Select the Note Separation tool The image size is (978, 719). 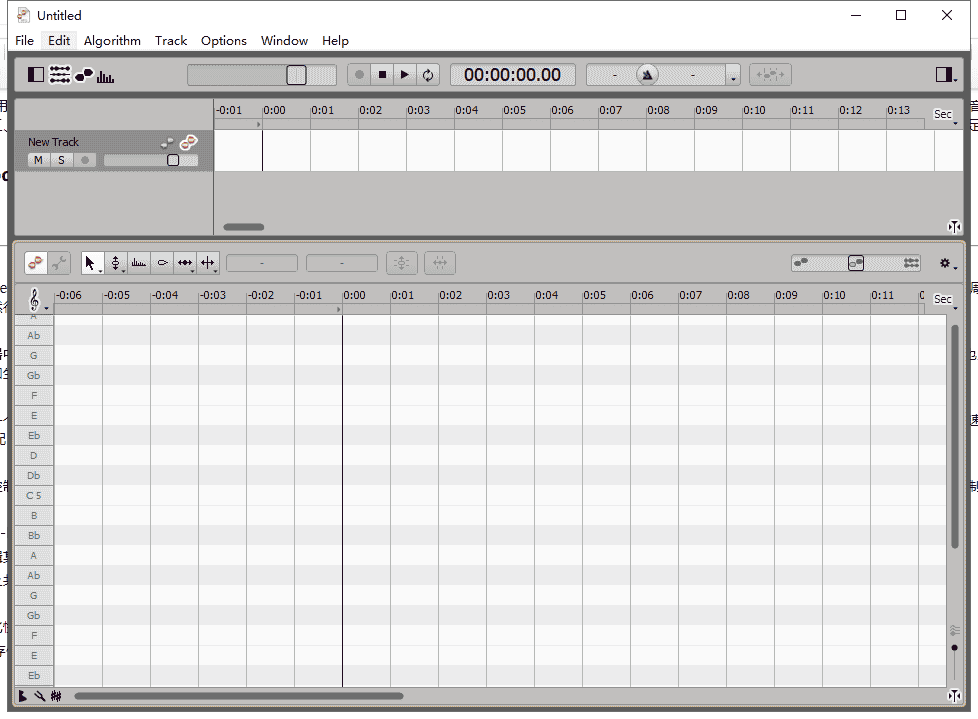[208, 263]
